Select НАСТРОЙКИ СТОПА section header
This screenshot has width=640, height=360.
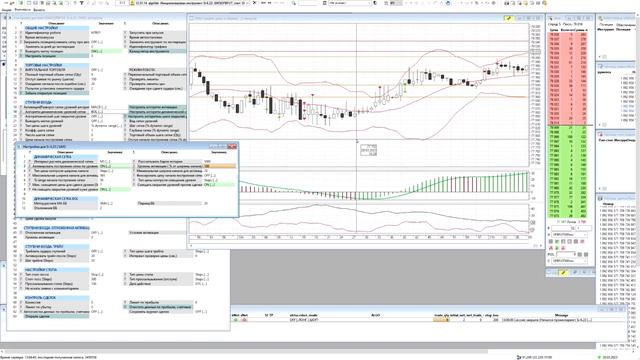(x=56, y=270)
